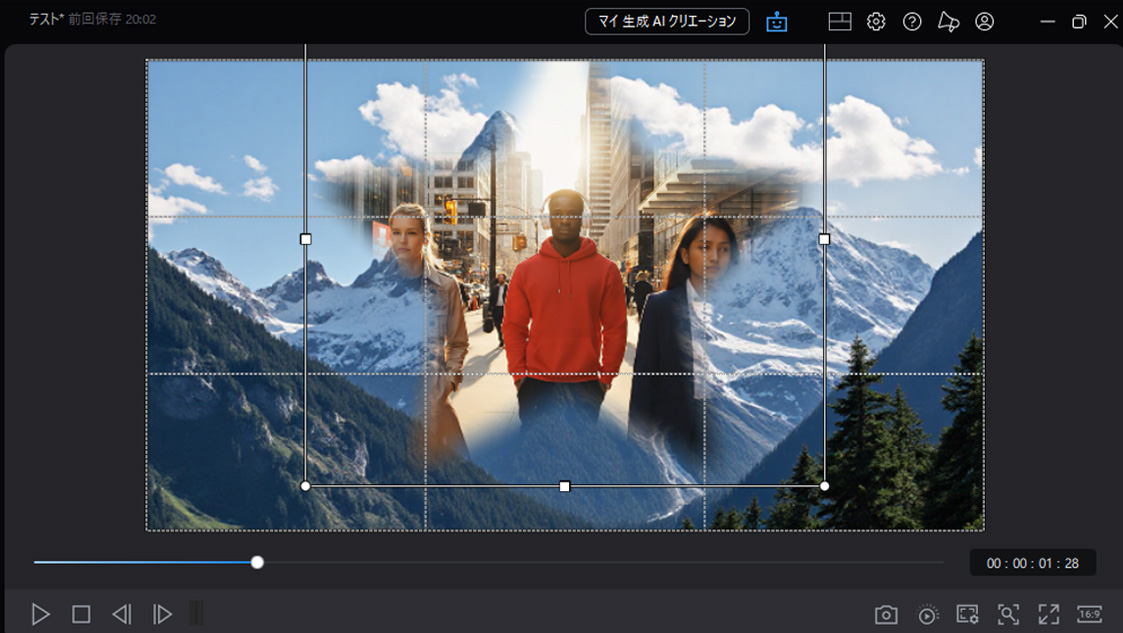Step back one frame
Viewport: 1123px width, 633px height.
[122, 613]
